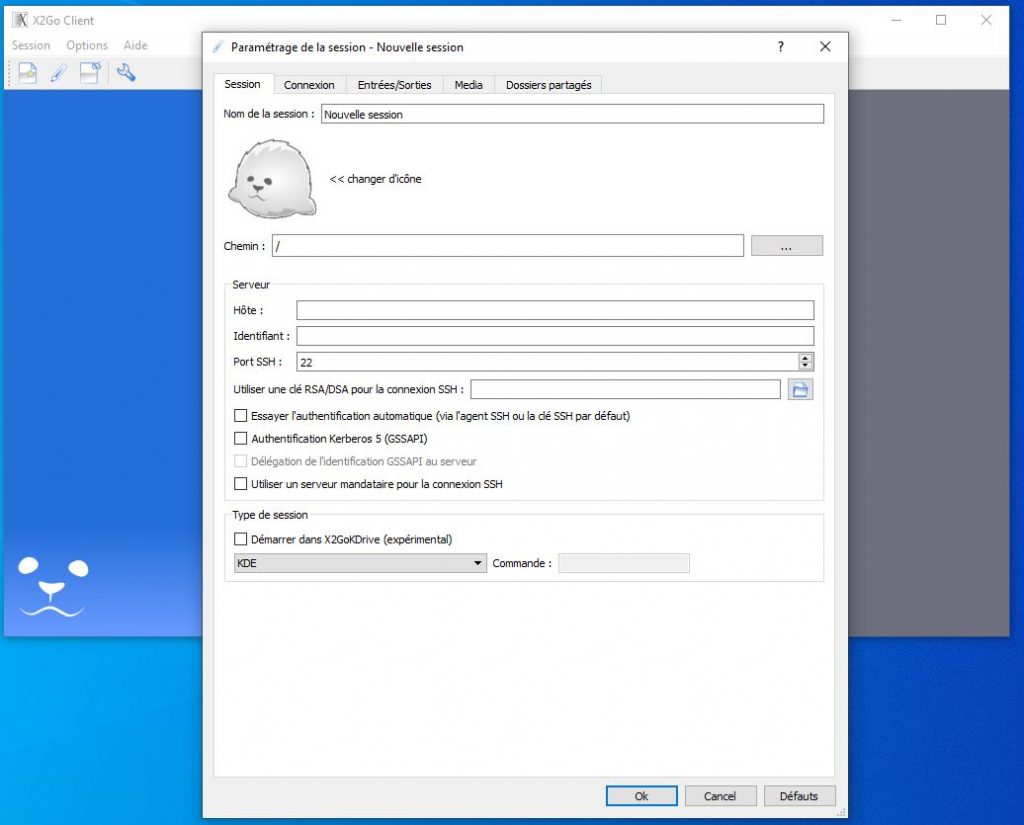Toggle Démarrer dans X2GoKDrive checkbox

pyautogui.click(x=240, y=539)
